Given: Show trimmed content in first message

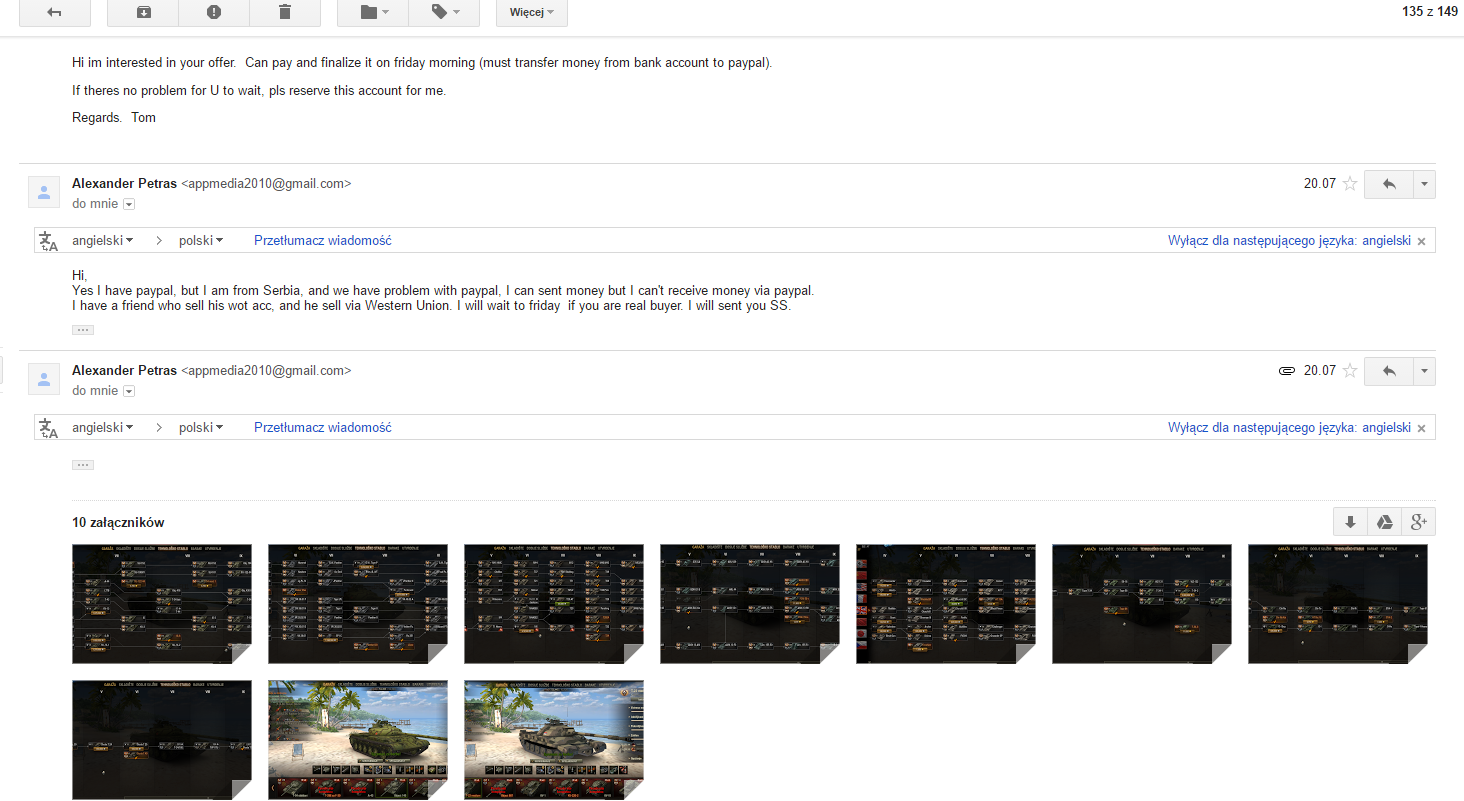Looking at the screenshot, I should coord(83,329).
